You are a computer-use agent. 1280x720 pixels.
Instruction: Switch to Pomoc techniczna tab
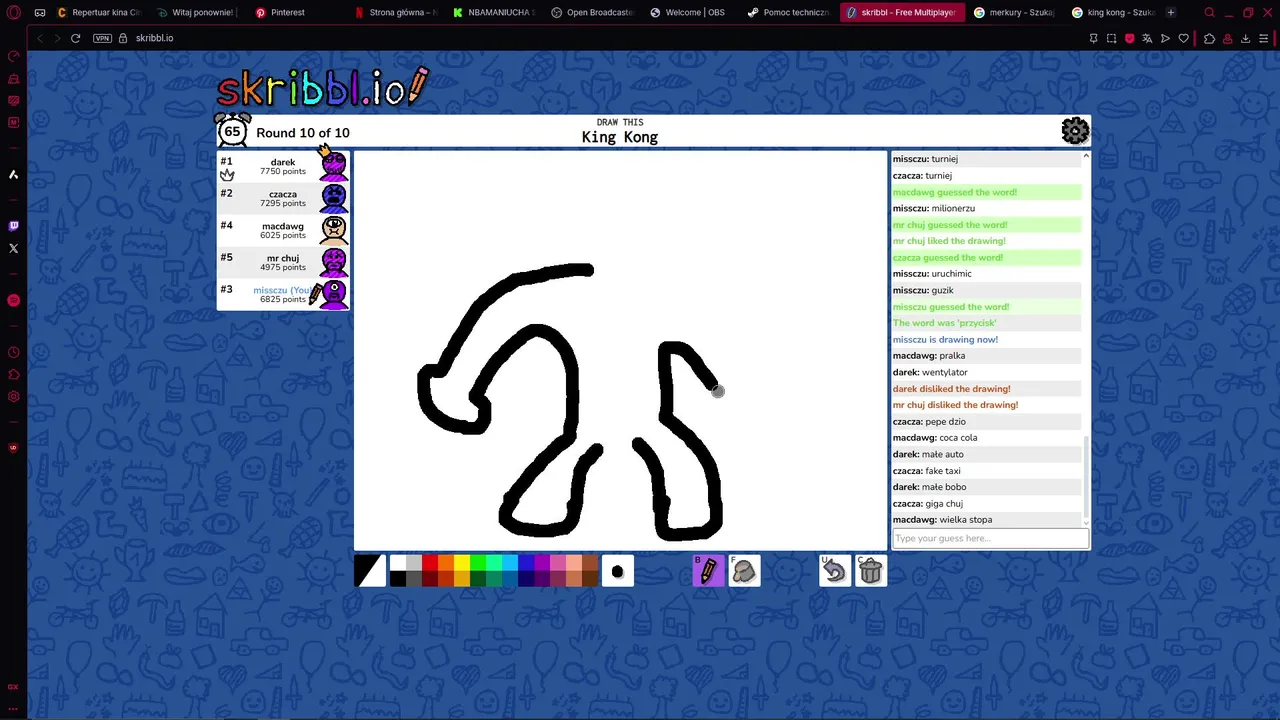click(789, 12)
